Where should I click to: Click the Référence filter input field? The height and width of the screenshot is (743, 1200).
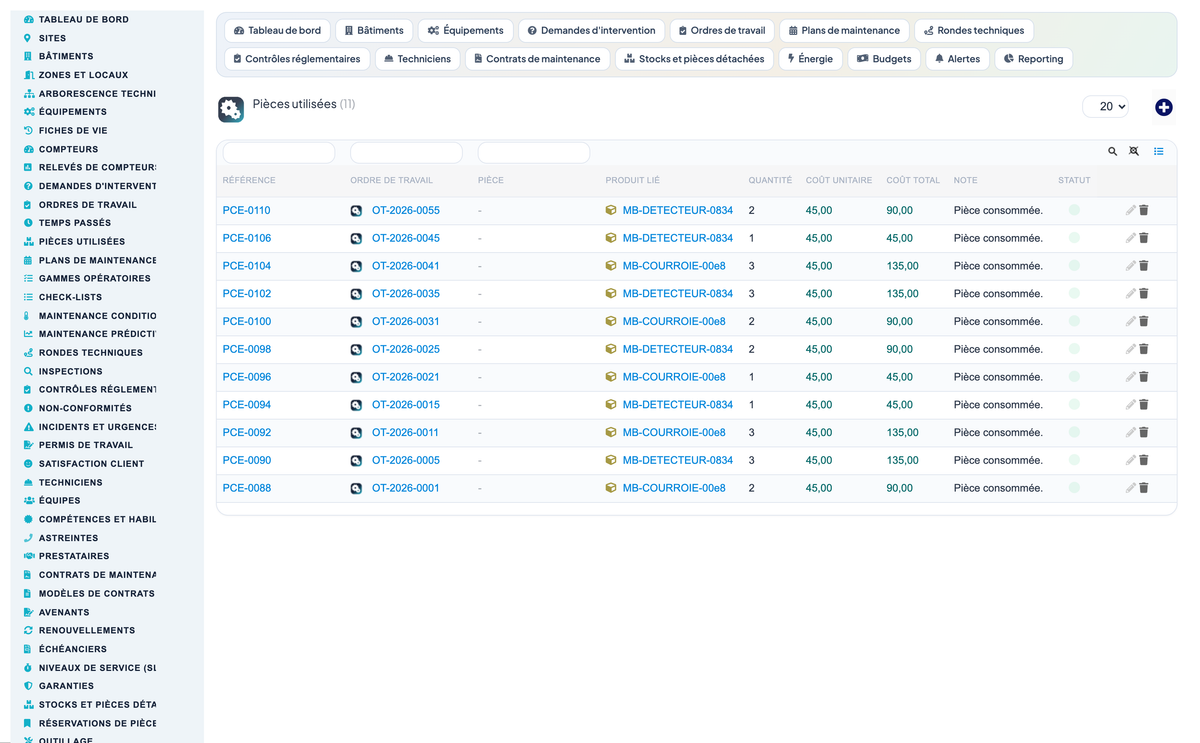tap(278, 153)
